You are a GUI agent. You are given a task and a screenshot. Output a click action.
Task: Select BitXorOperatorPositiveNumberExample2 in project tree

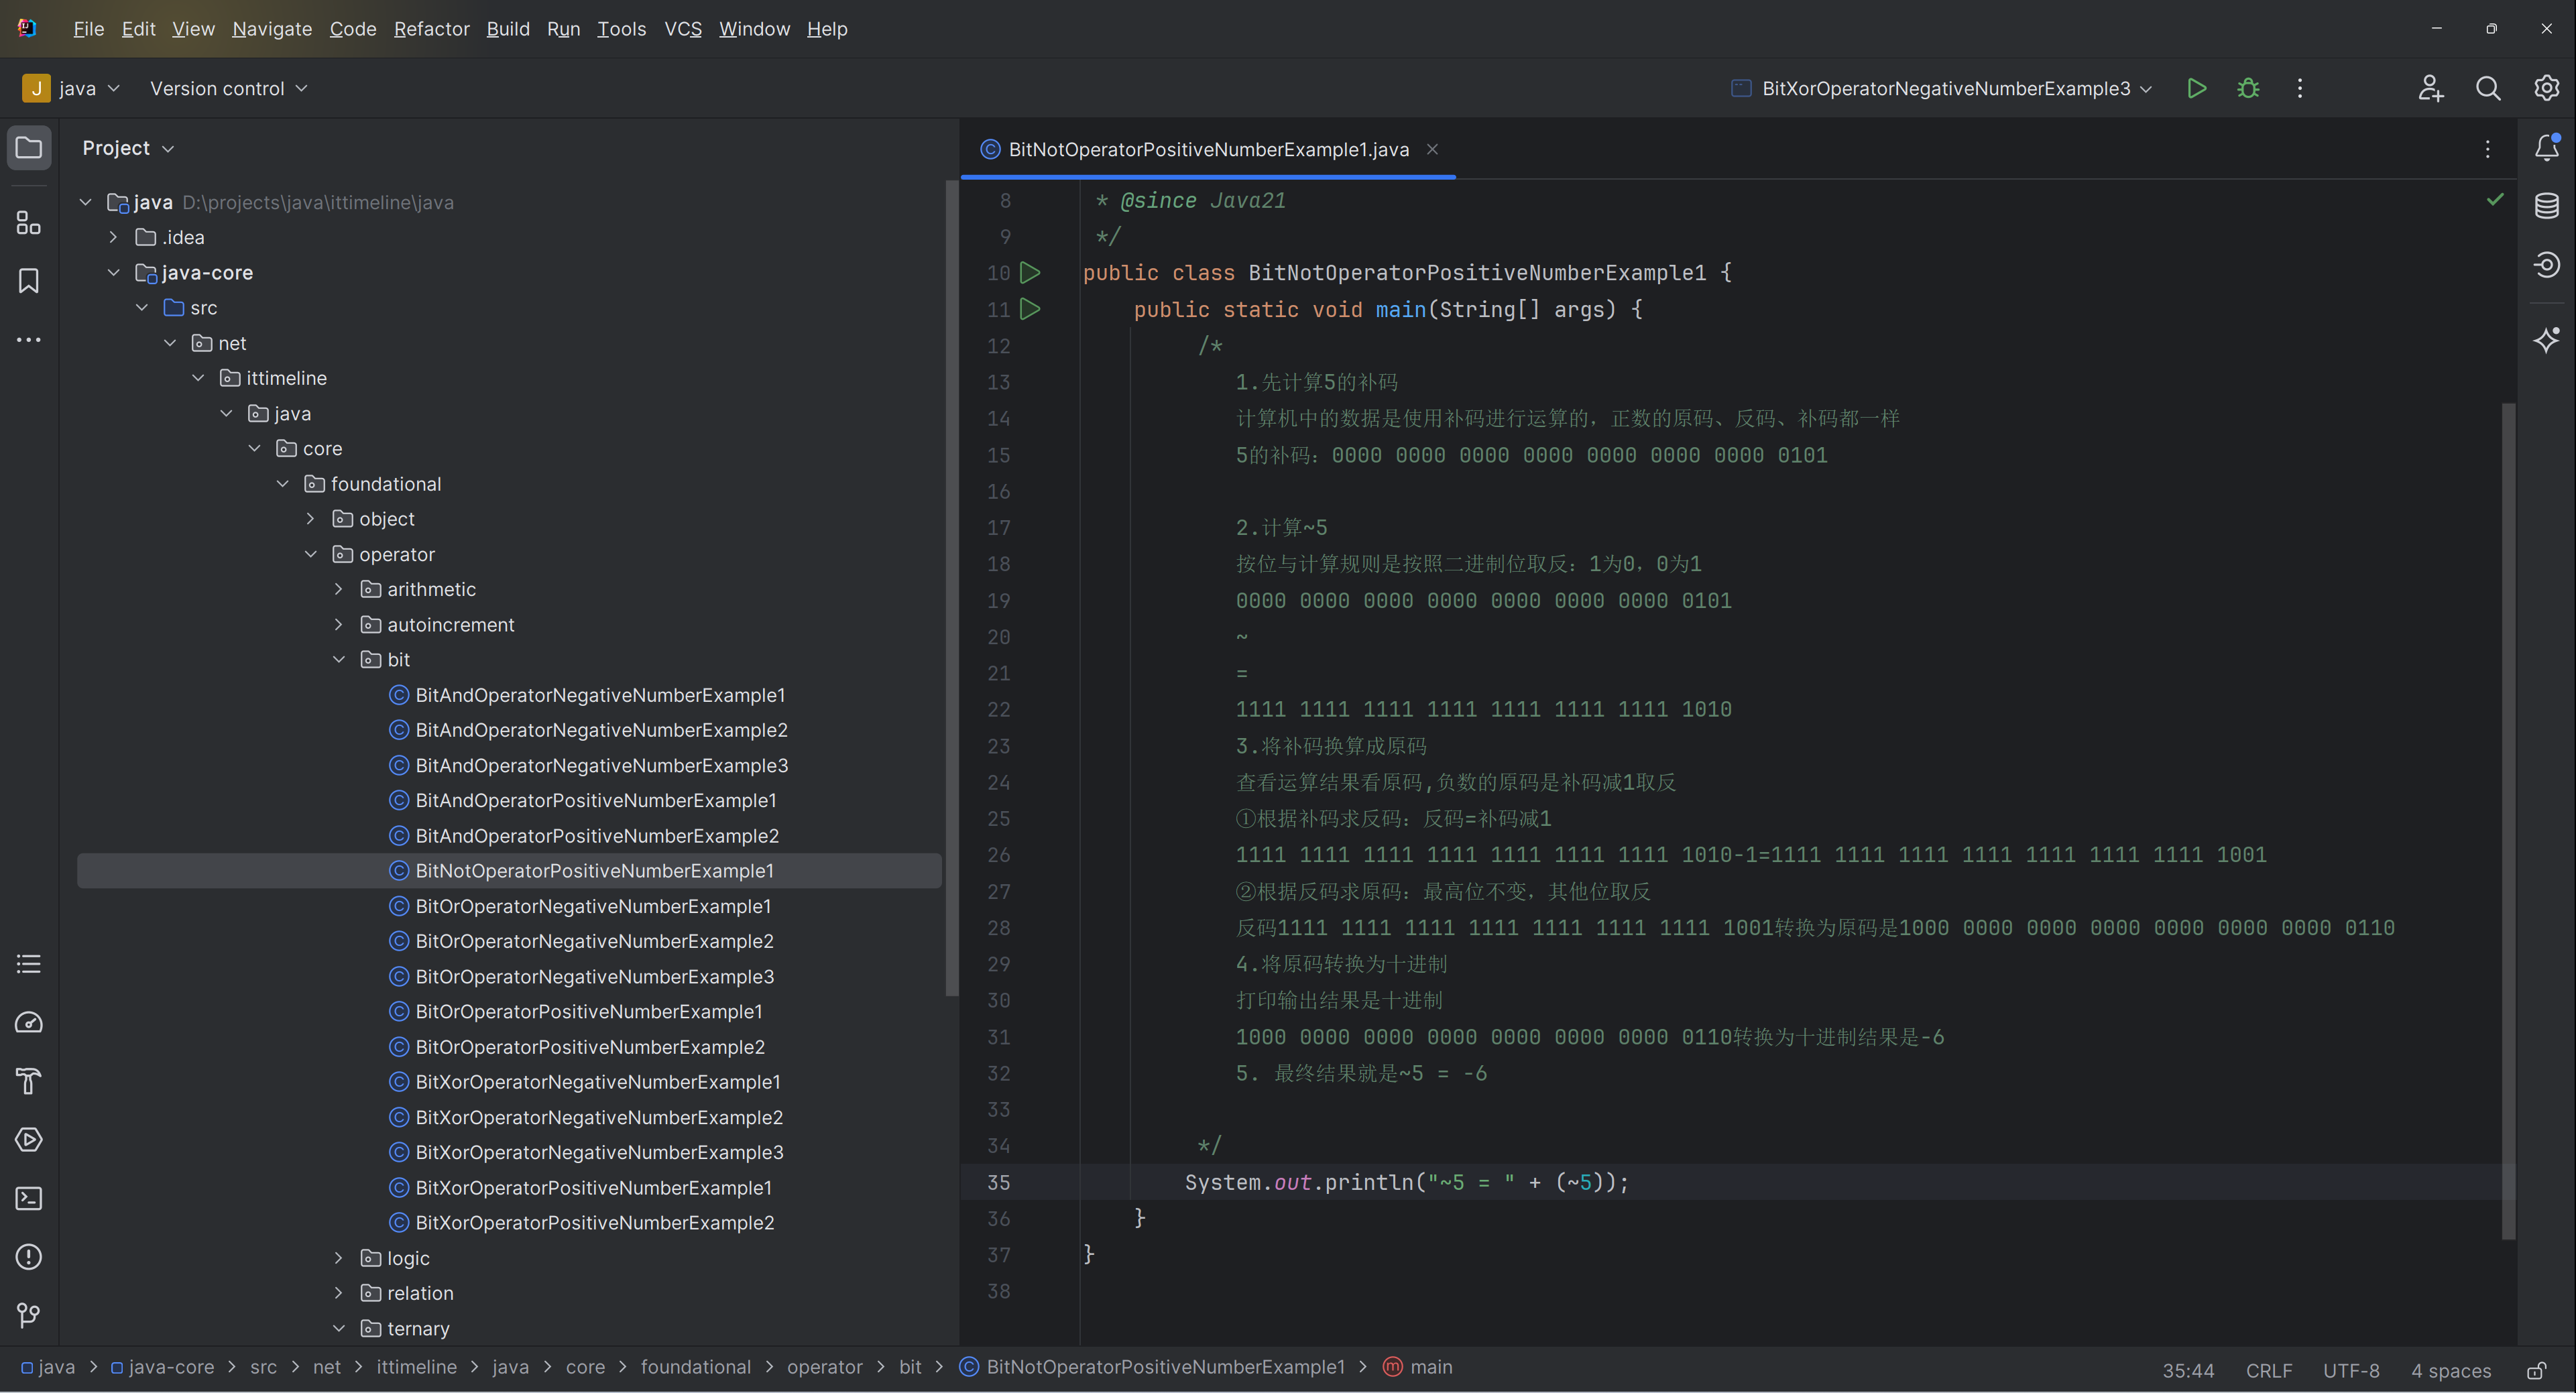click(x=595, y=1223)
